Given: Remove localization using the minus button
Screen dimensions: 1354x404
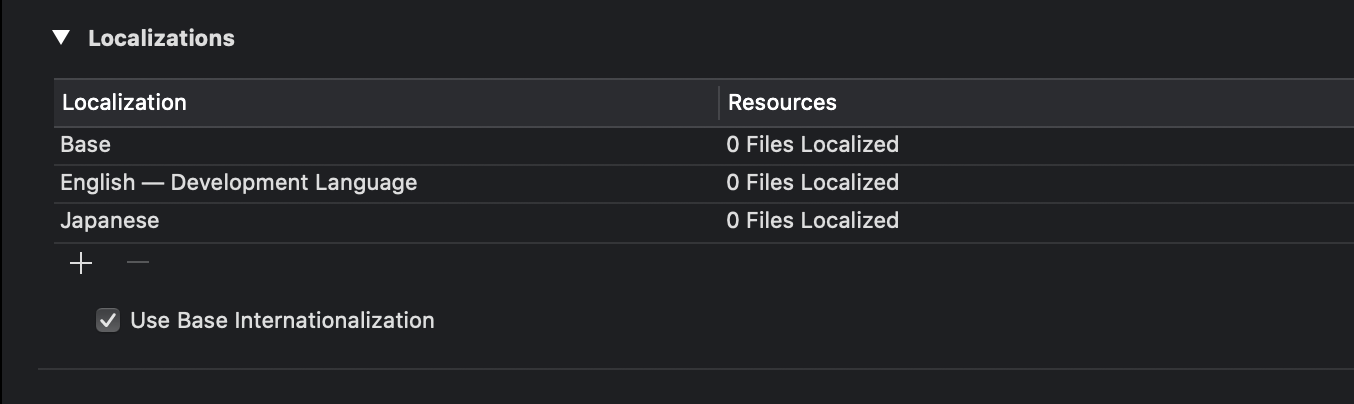Looking at the screenshot, I should tap(138, 263).
